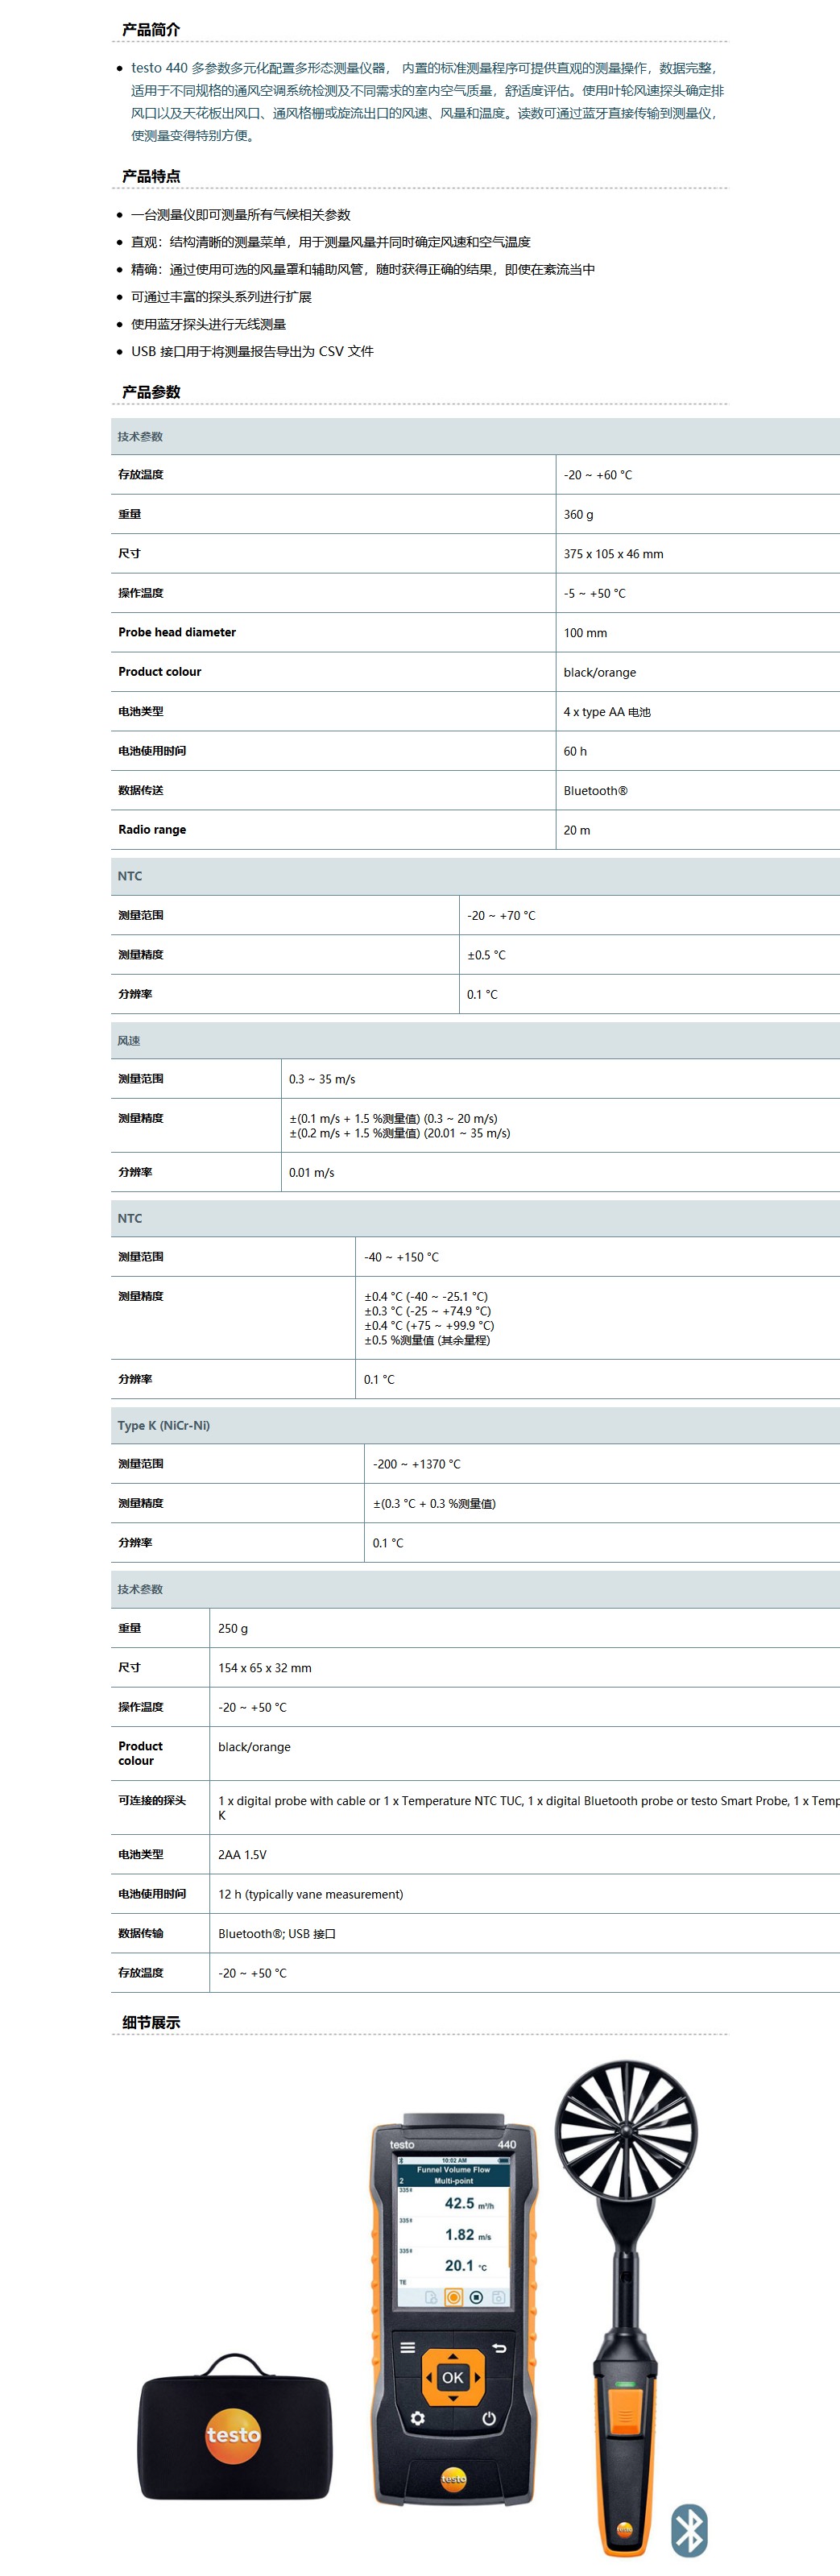
Task: Click the 20.1 °C reading on the device screen
Action: coord(466,2265)
